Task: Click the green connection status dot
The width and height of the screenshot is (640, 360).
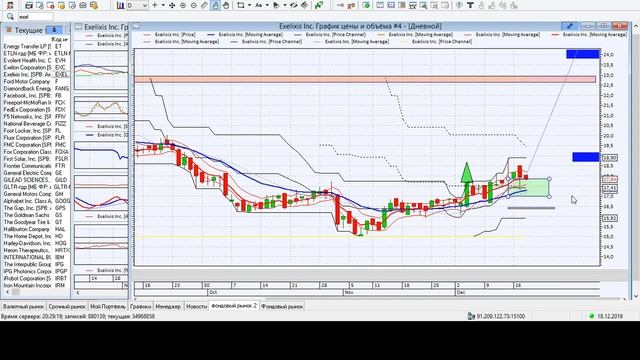Action: (x=592, y=316)
